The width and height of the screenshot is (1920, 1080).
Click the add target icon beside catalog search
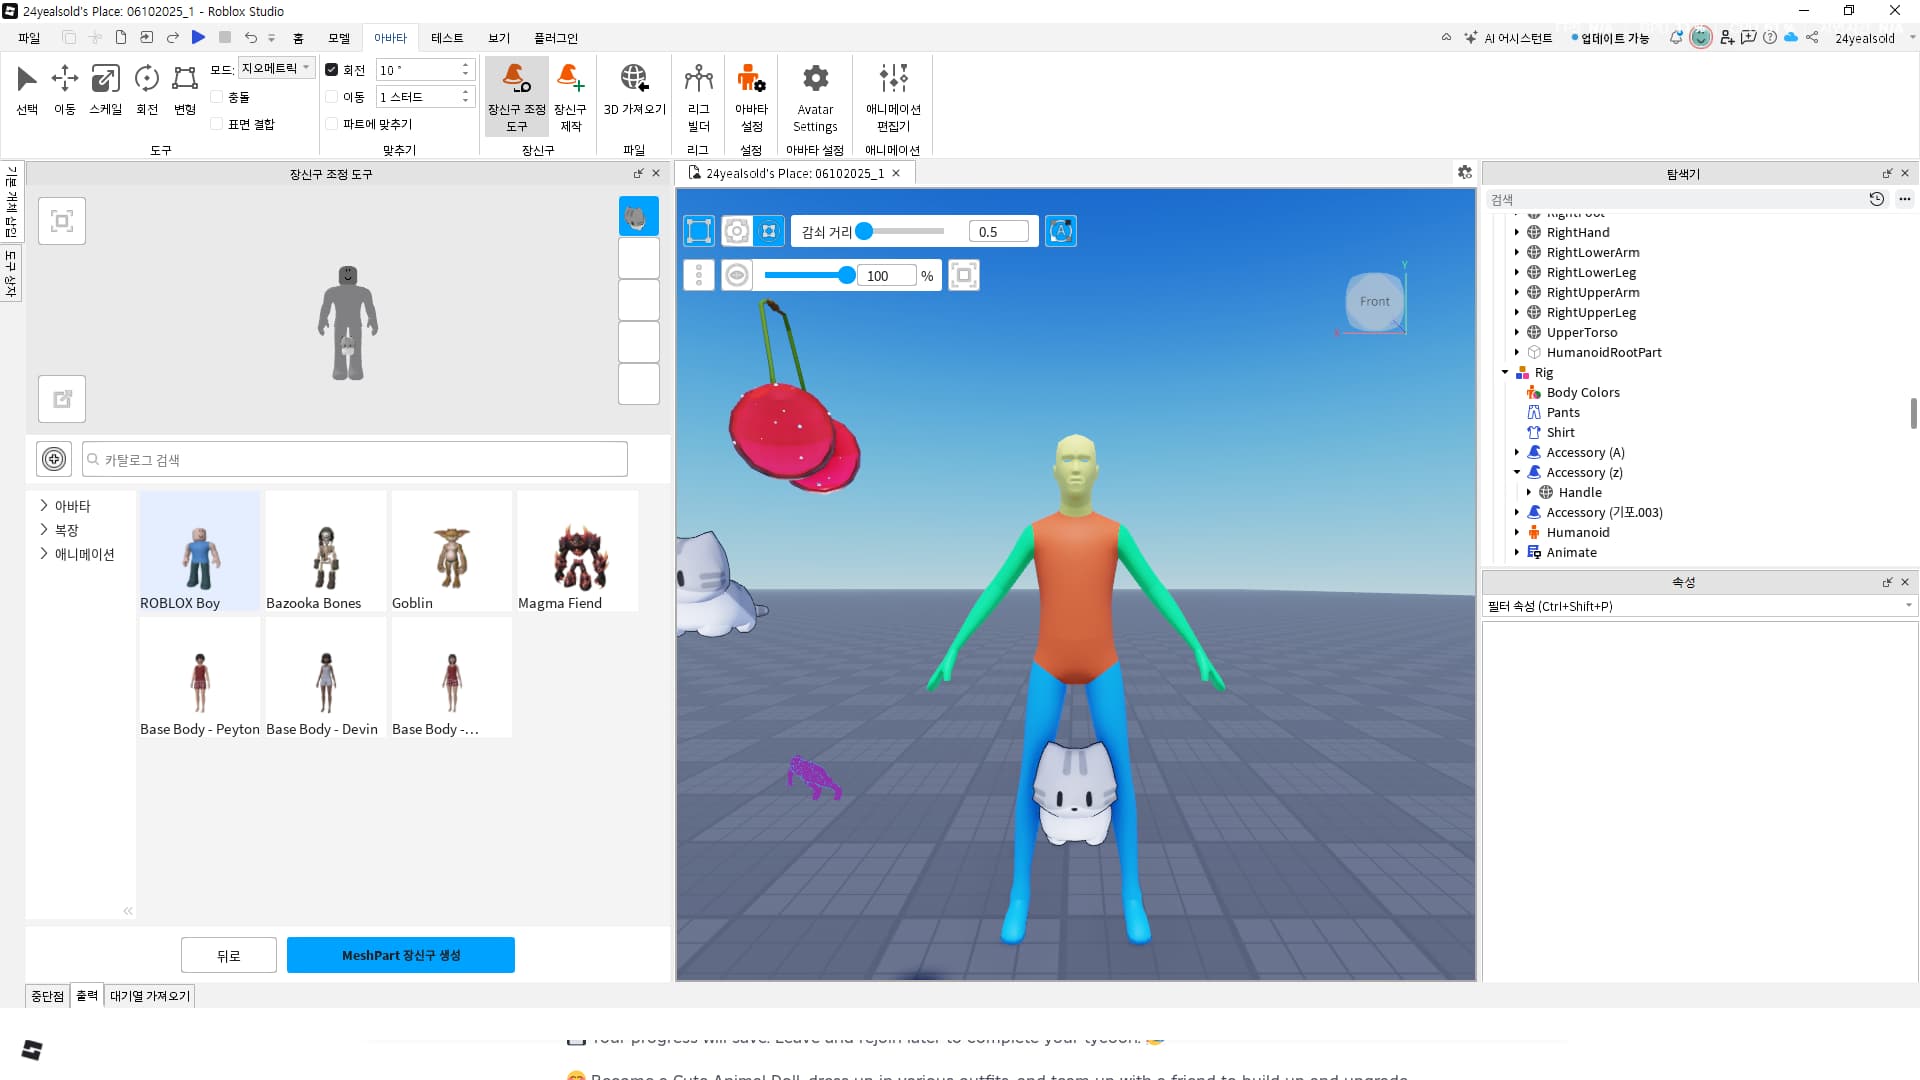pos(54,459)
